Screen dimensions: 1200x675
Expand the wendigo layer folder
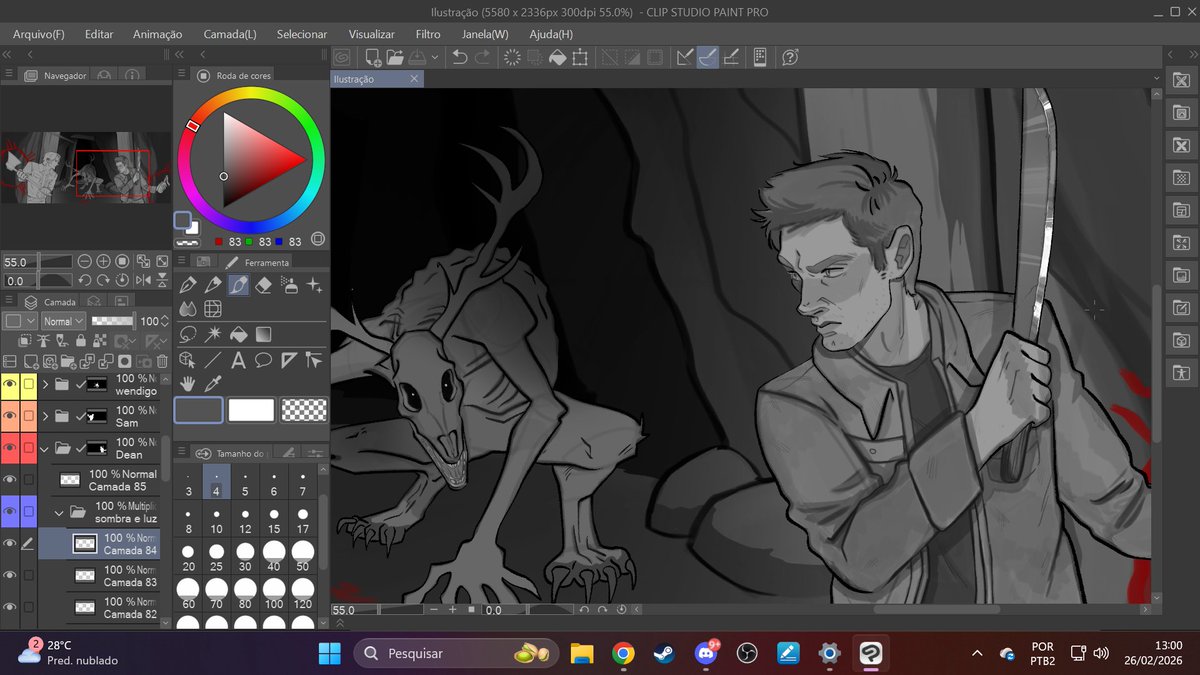click(45, 384)
